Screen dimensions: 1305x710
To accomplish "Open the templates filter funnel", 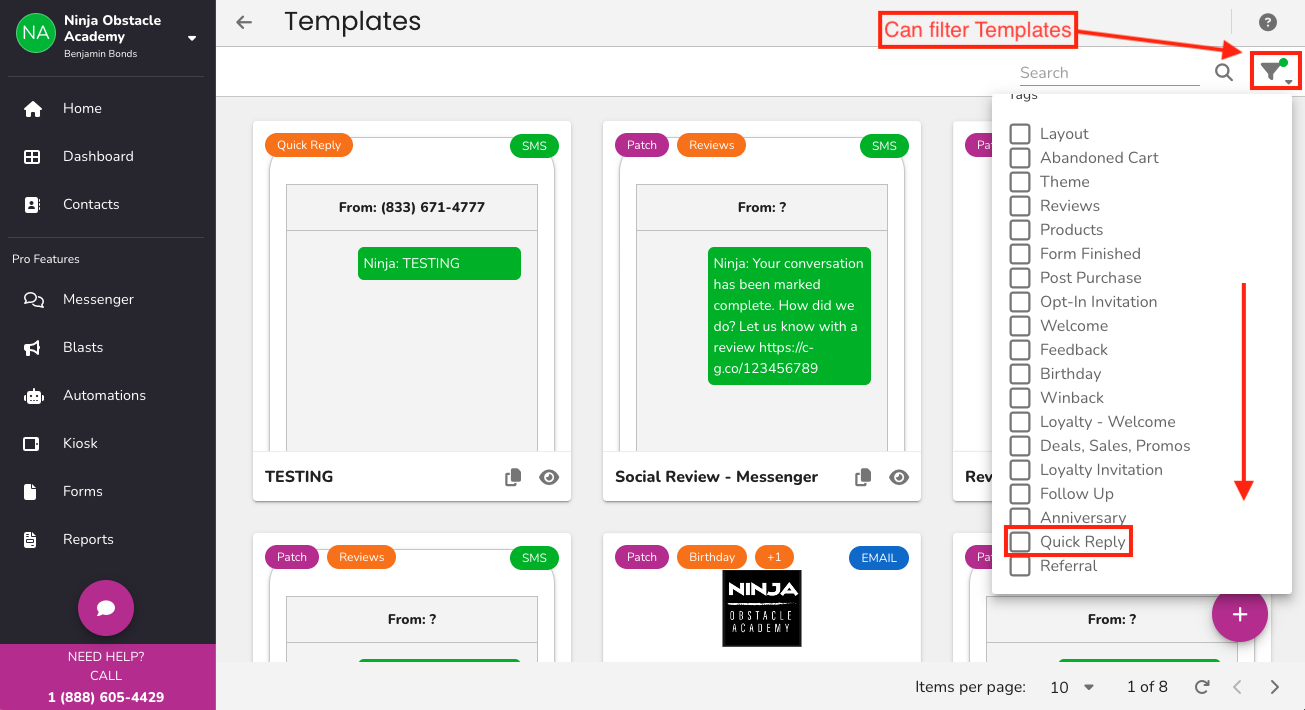I will click(1272, 71).
